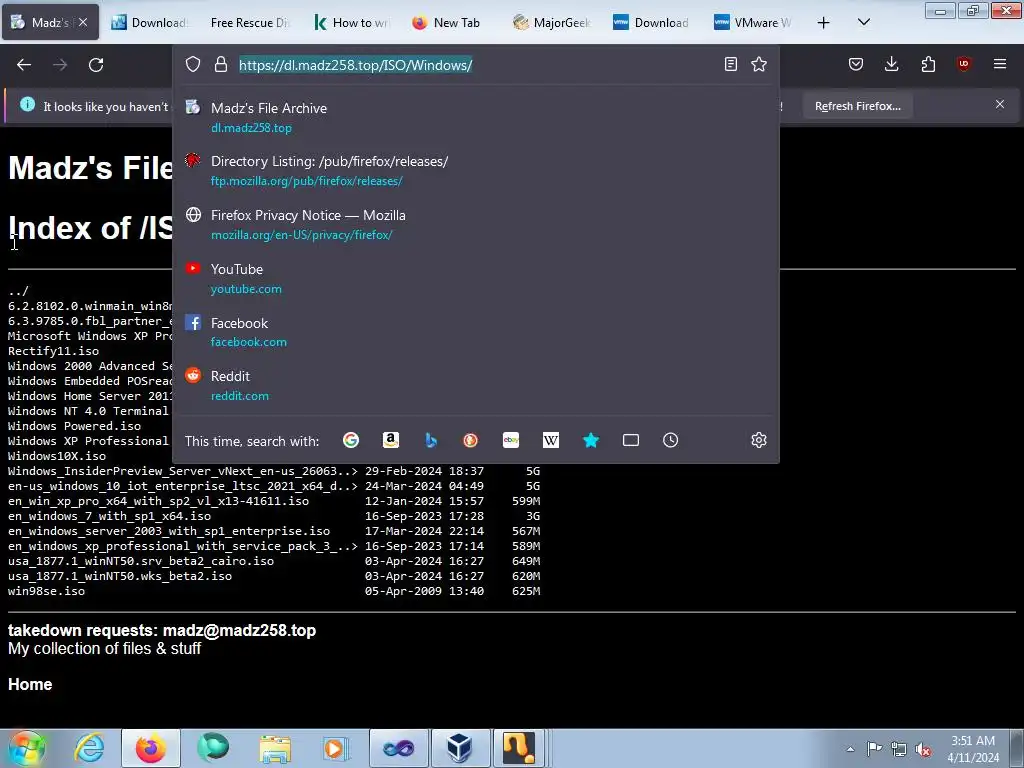Go back to the previous page

tap(24, 65)
